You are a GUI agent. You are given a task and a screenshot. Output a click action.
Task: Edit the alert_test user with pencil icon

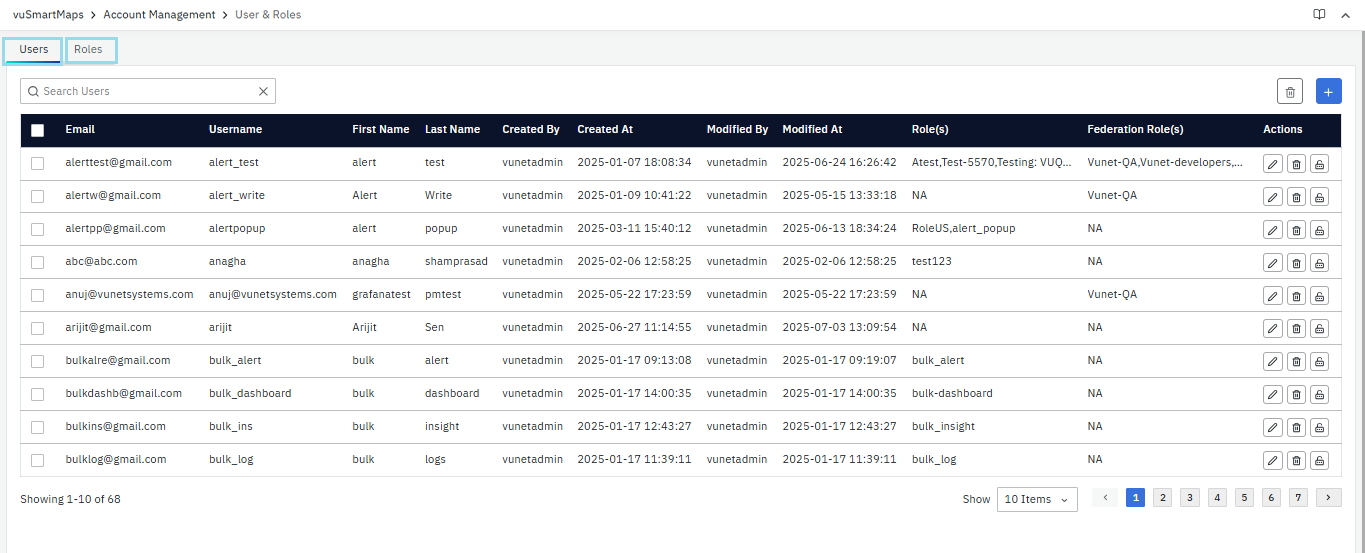point(1272,163)
